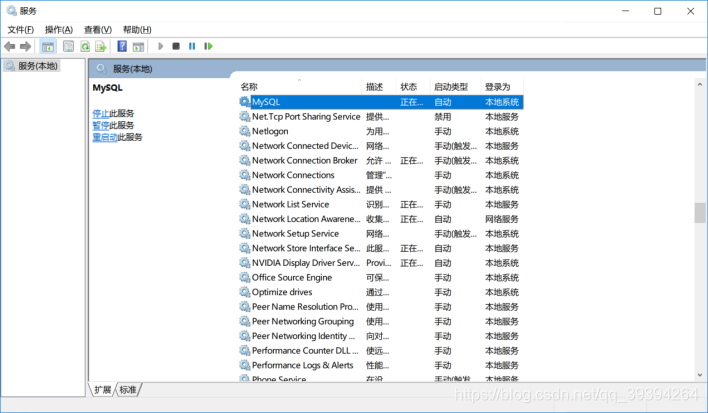The image size is (708, 413).
Task: Click the scroll-down arrow of the services list
Action: [x=699, y=375]
